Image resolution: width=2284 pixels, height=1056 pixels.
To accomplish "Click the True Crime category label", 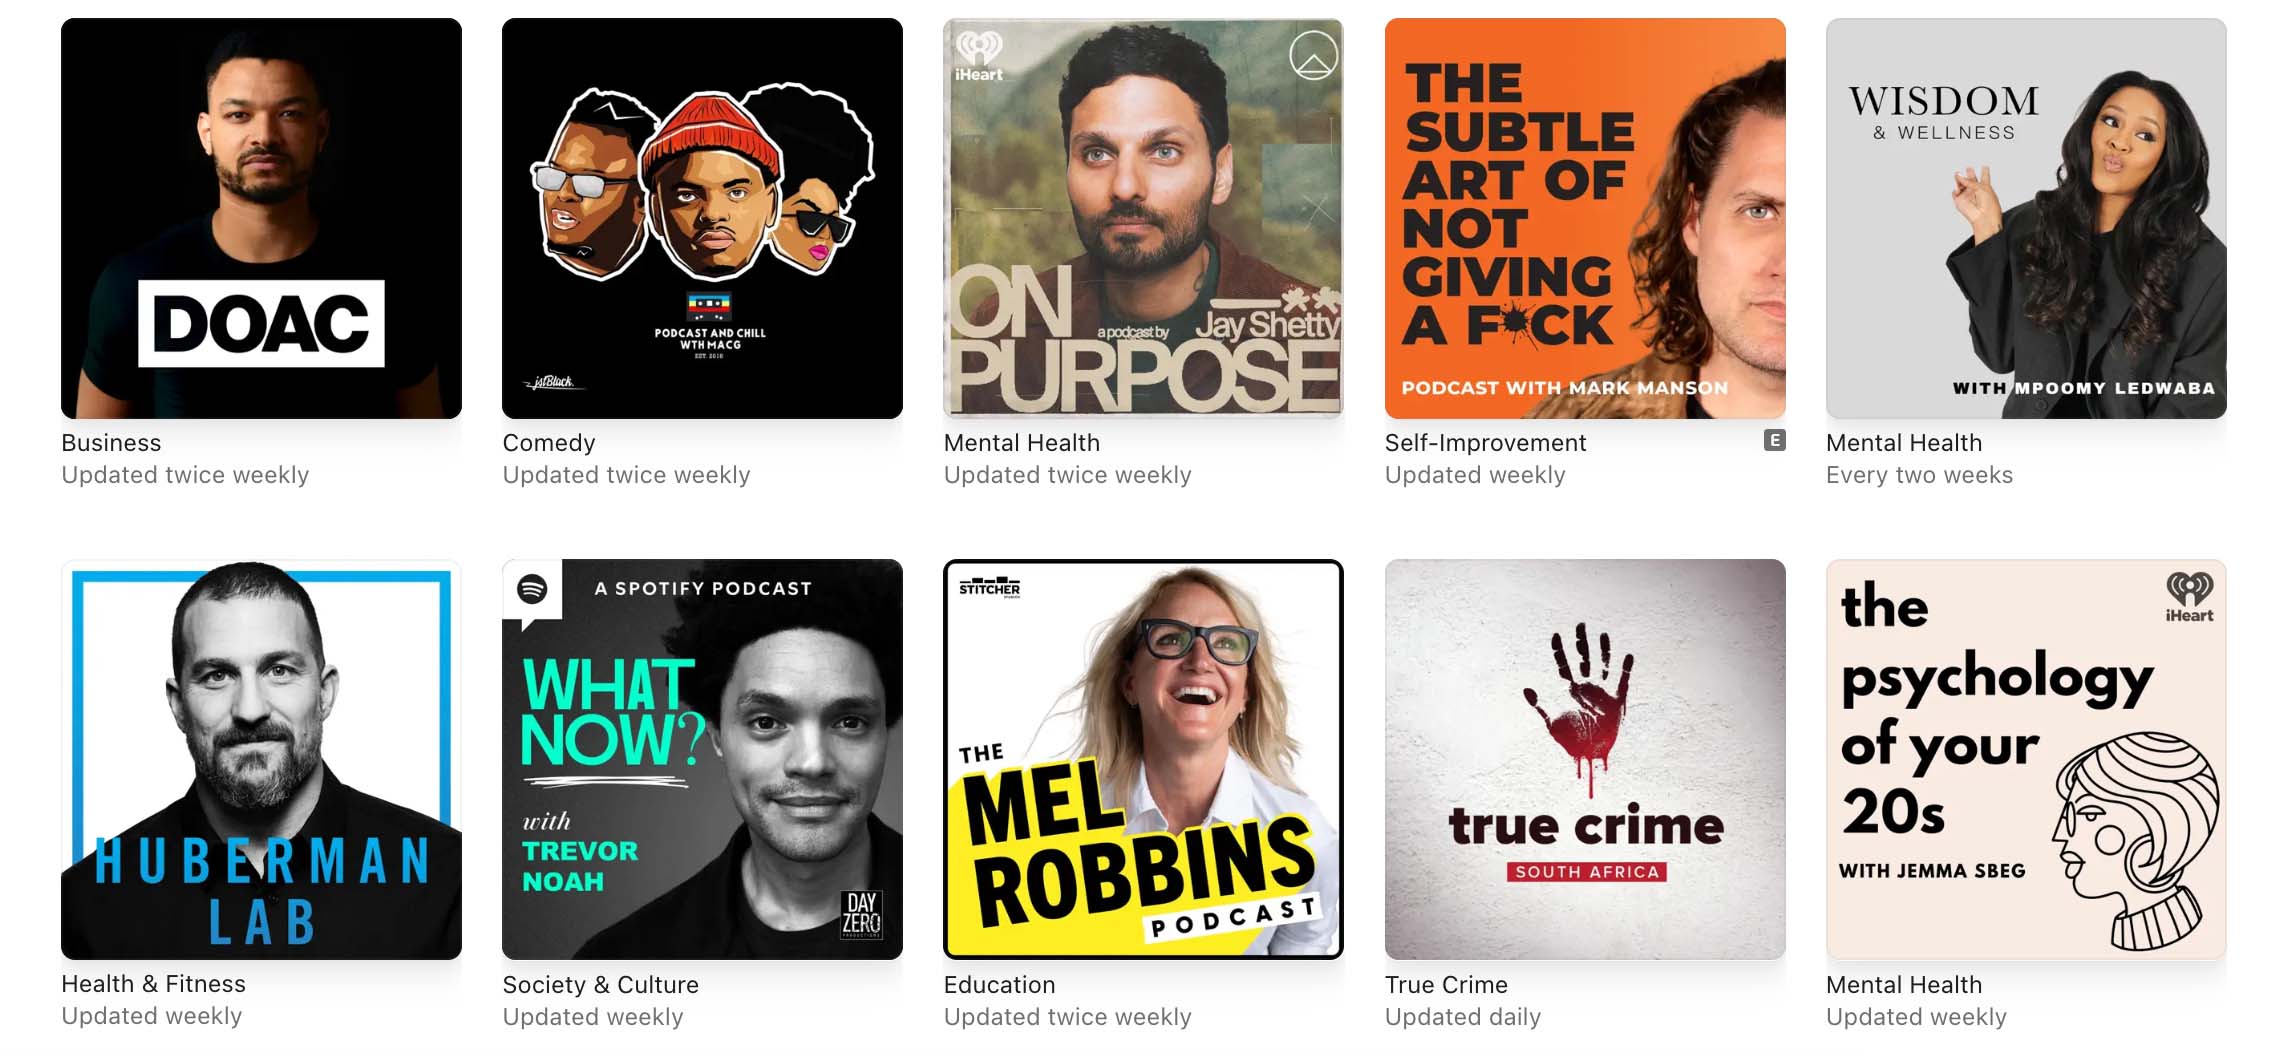I will (x=1446, y=985).
